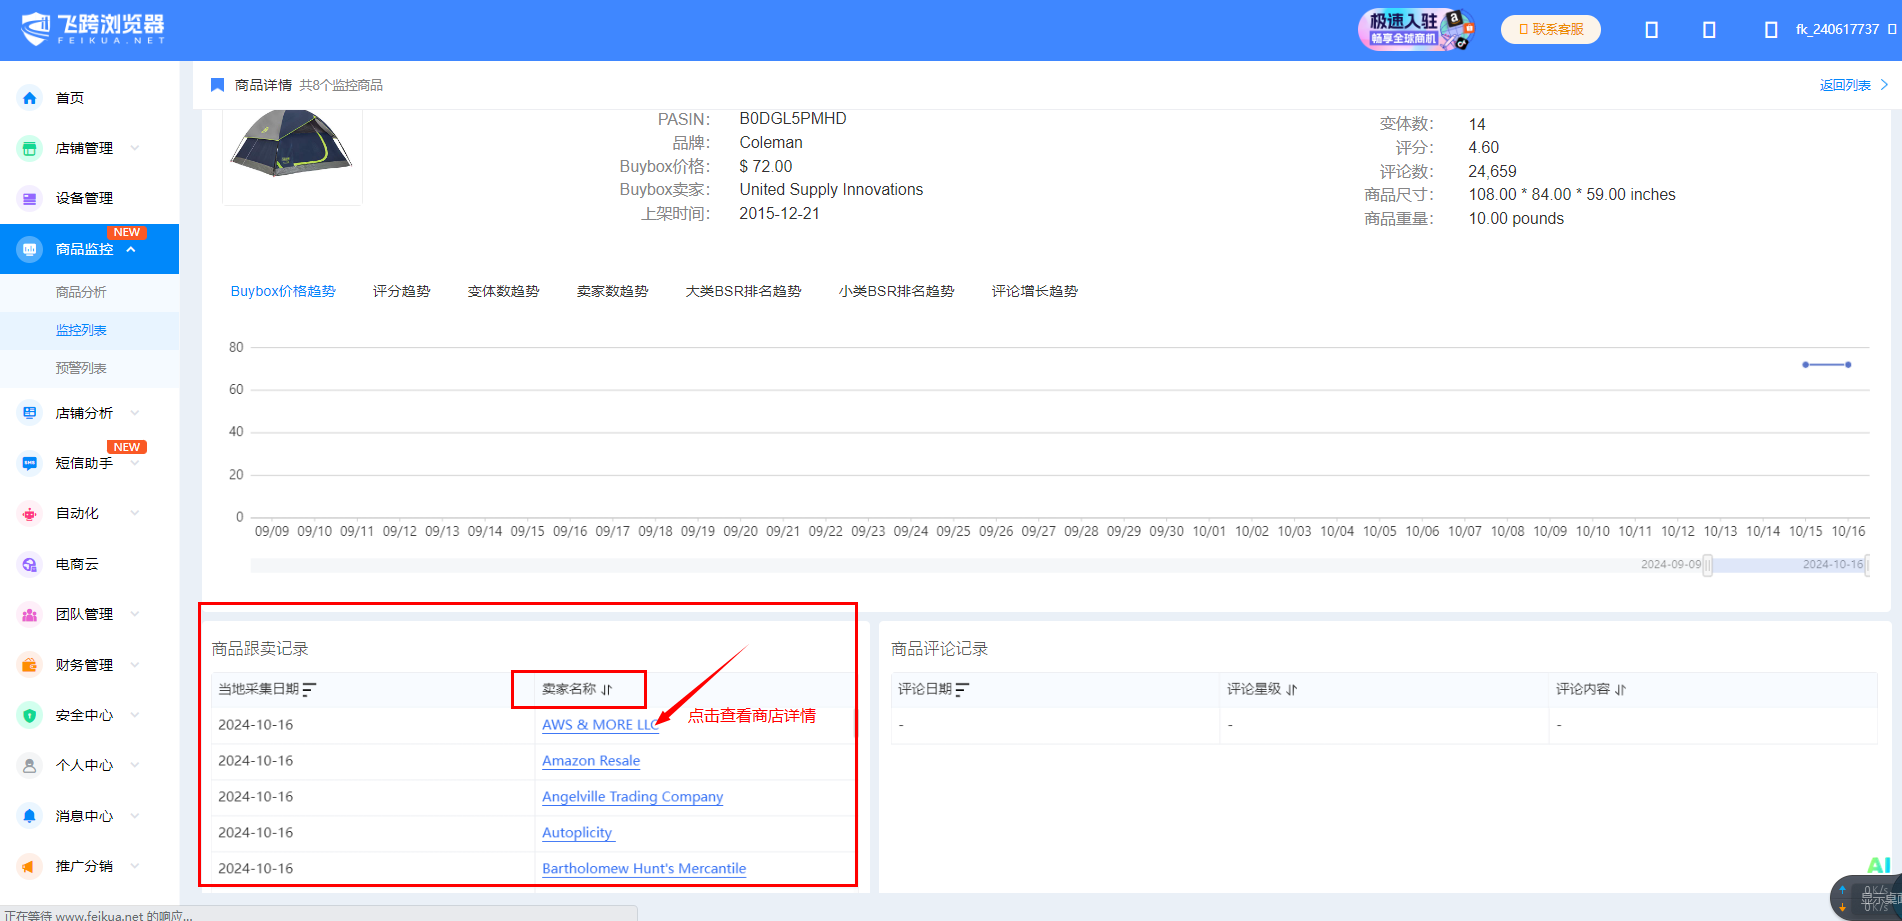Open the 首页 home icon in sidebar
The image size is (1902, 921).
pyautogui.click(x=29, y=98)
